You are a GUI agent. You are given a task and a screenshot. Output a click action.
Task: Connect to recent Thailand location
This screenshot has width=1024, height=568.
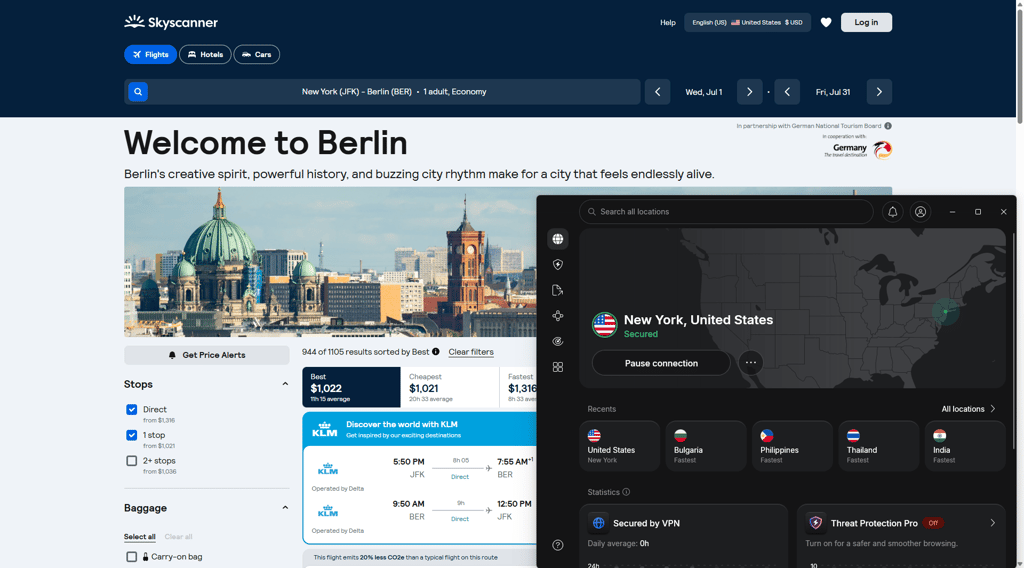(x=878, y=446)
